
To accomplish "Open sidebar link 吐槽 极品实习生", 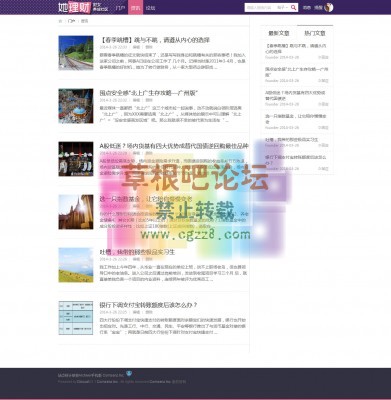I will 292,140.
